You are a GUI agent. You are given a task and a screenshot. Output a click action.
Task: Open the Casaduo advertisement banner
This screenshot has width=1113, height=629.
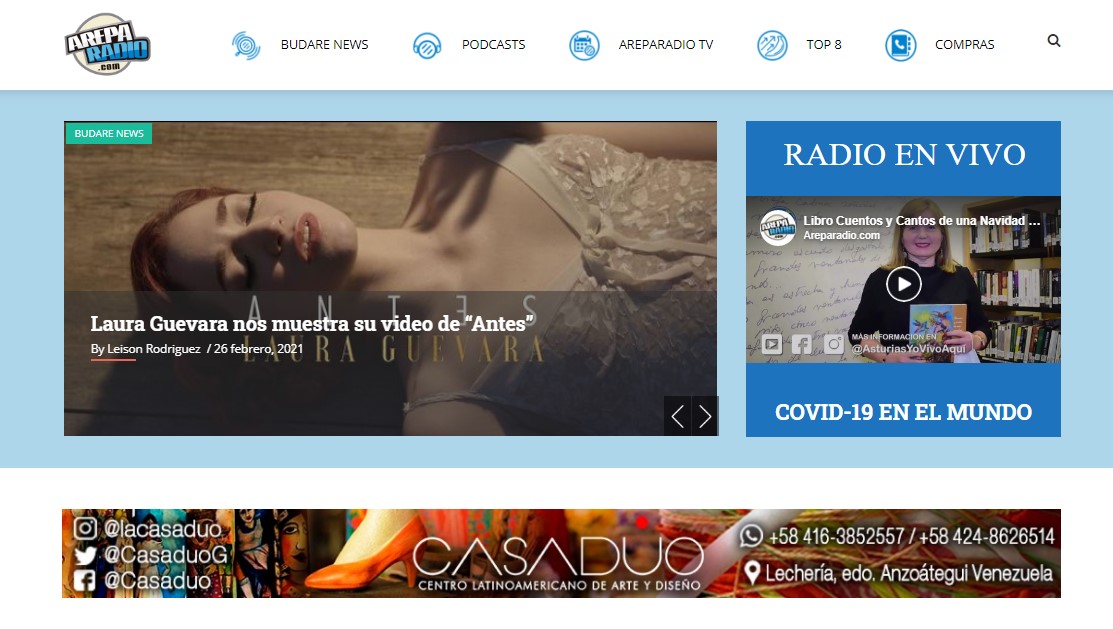tap(561, 553)
